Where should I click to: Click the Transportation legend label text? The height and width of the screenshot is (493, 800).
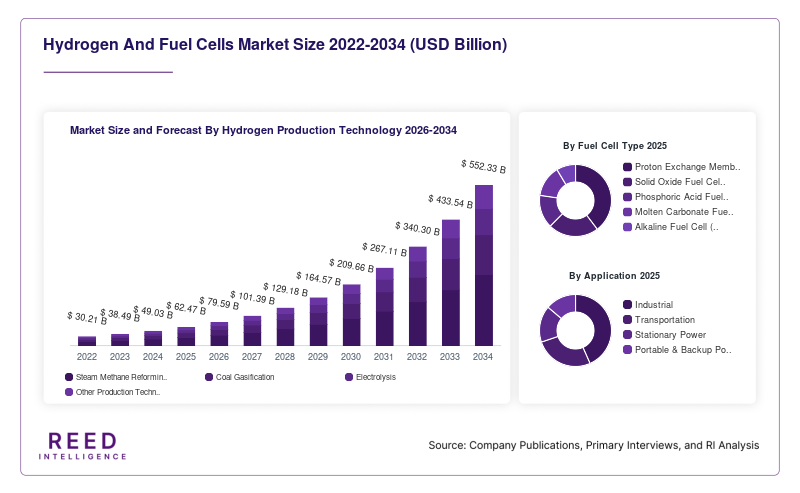tap(665, 320)
